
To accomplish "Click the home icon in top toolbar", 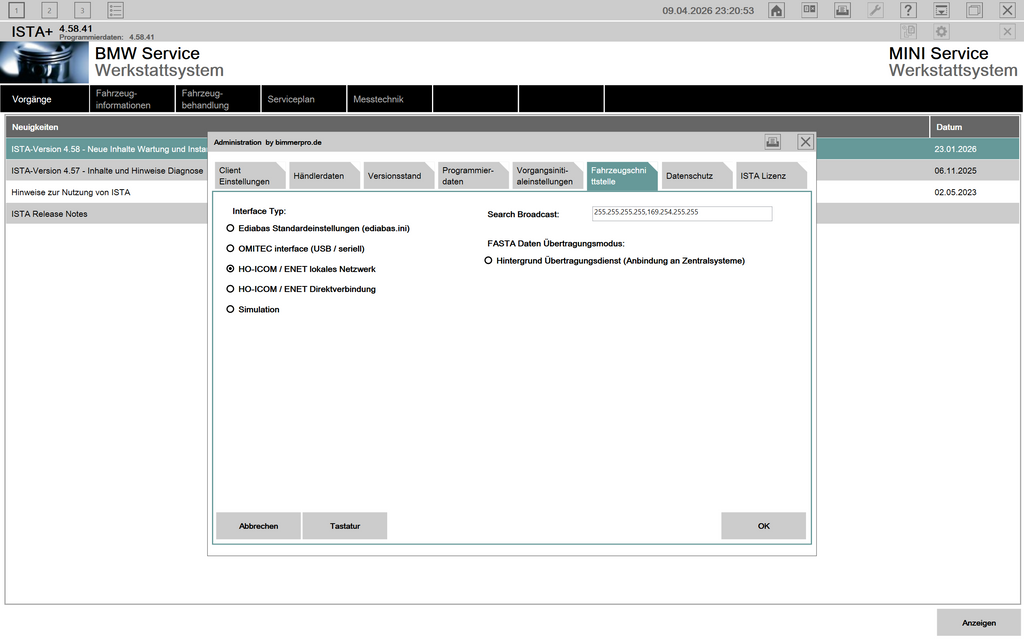I will 776,10.
